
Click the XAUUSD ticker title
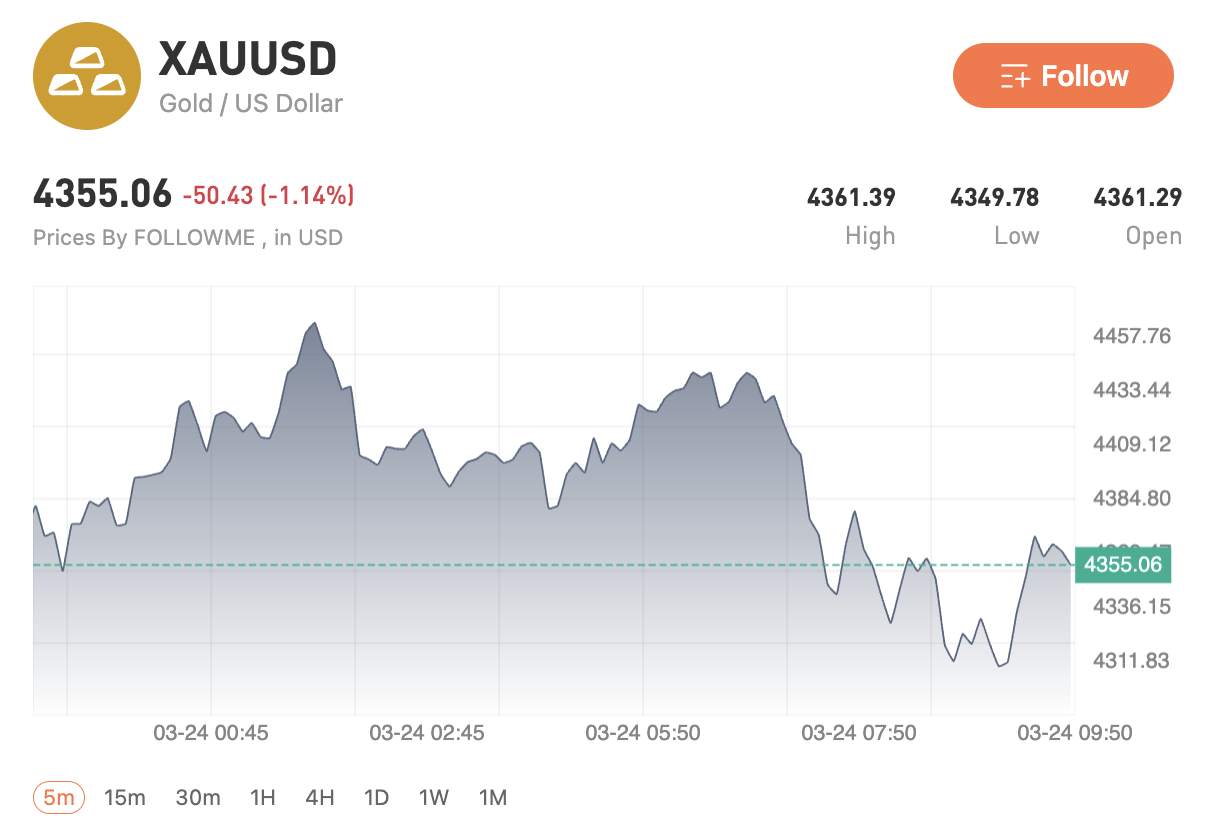246,58
